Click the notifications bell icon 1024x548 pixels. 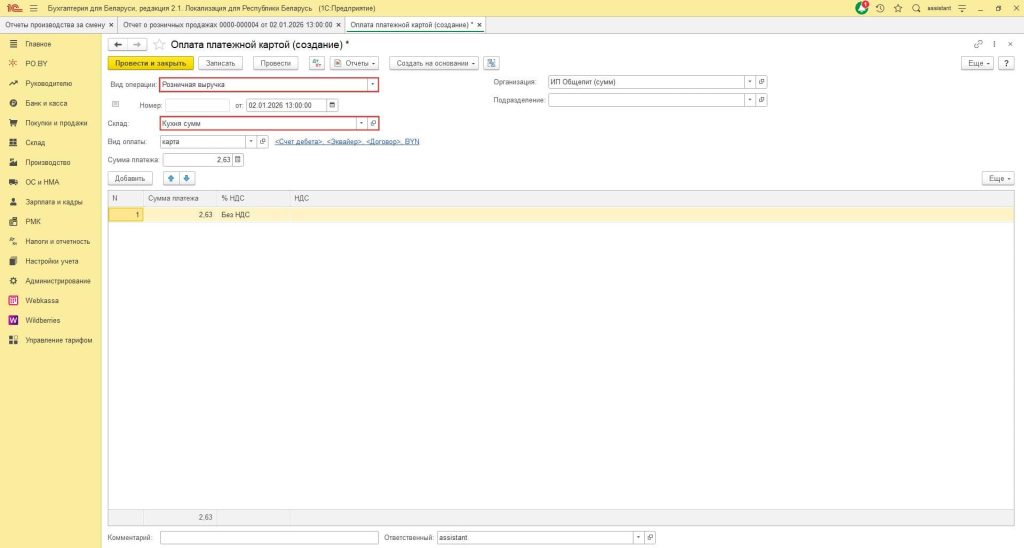click(862, 8)
